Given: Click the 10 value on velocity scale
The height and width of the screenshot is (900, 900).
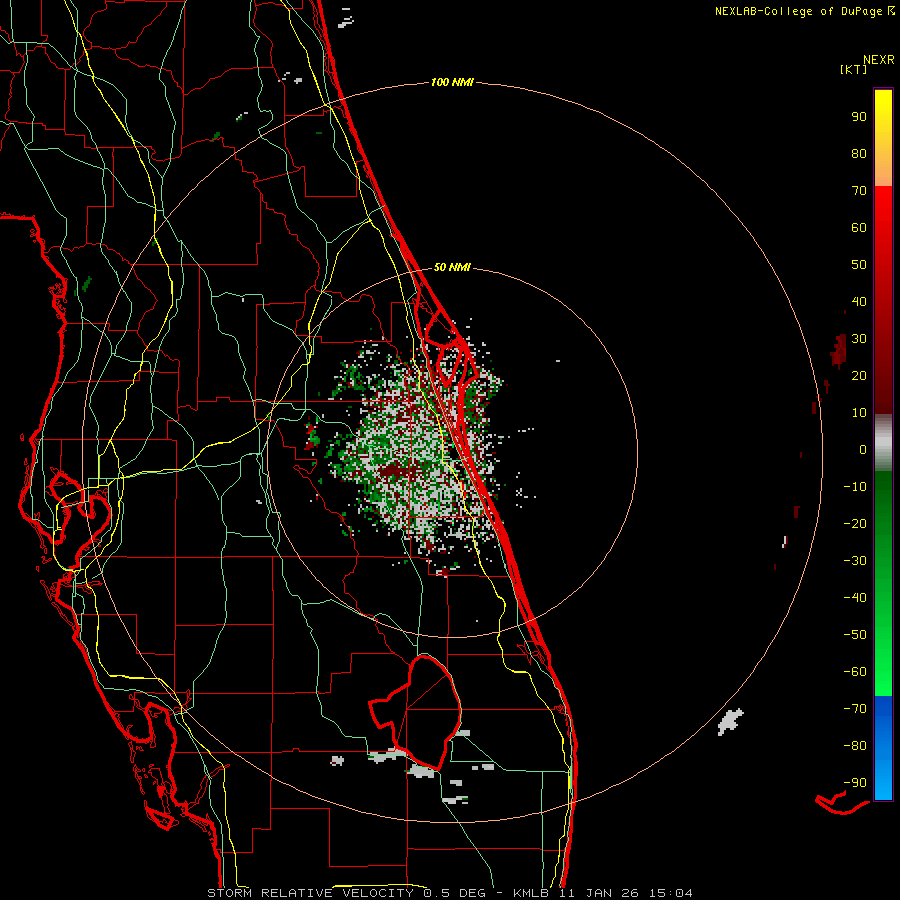Looking at the screenshot, I should [x=859, y=413].
